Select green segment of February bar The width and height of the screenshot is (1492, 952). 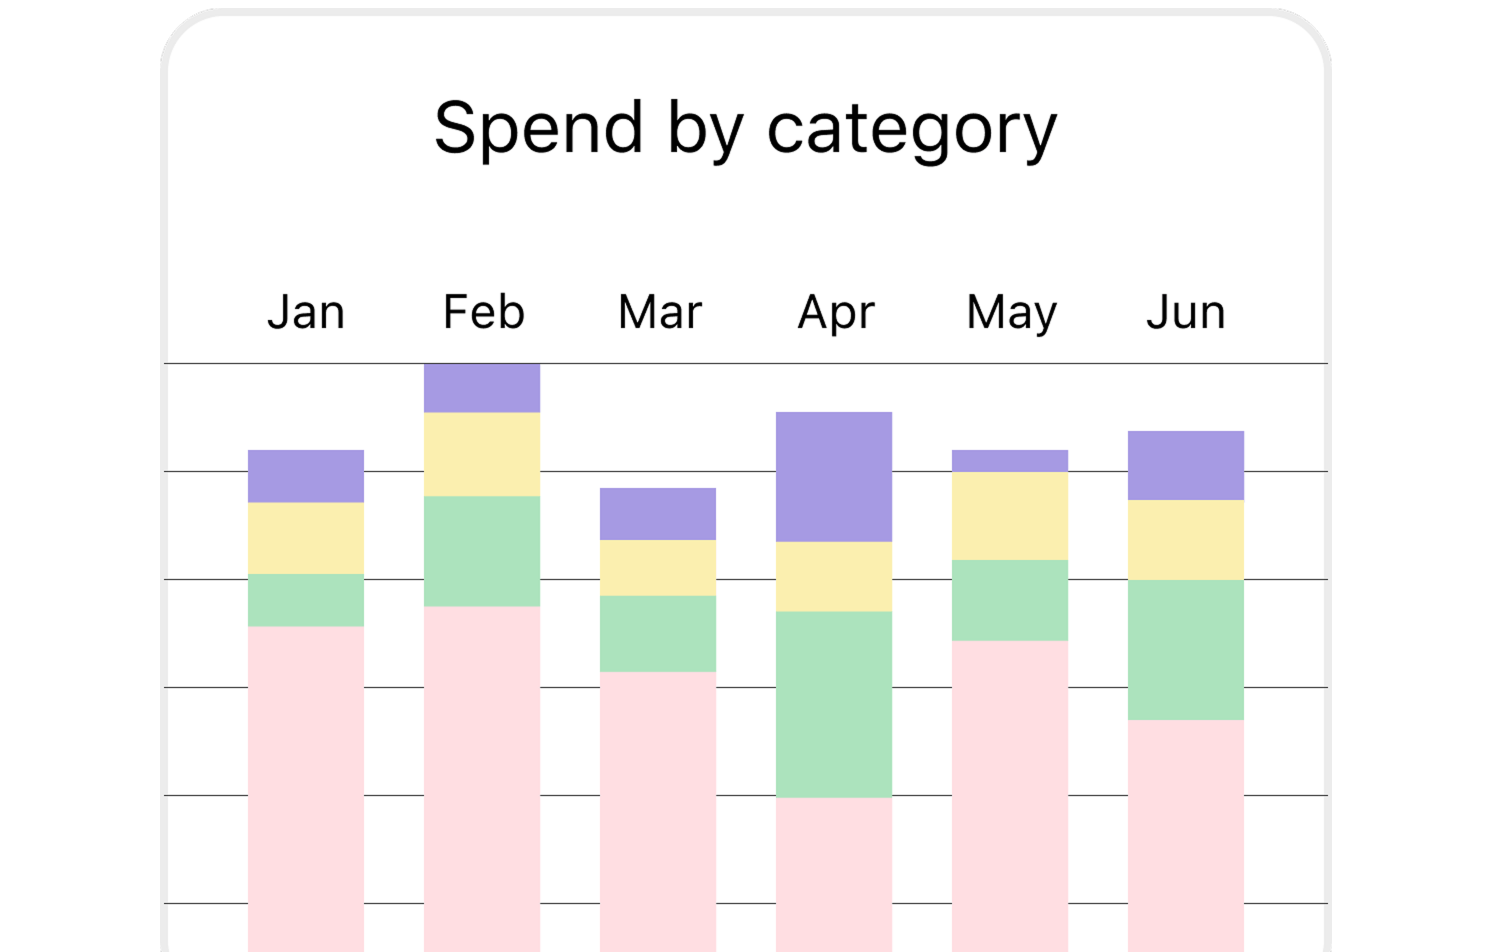pos(482,551)
